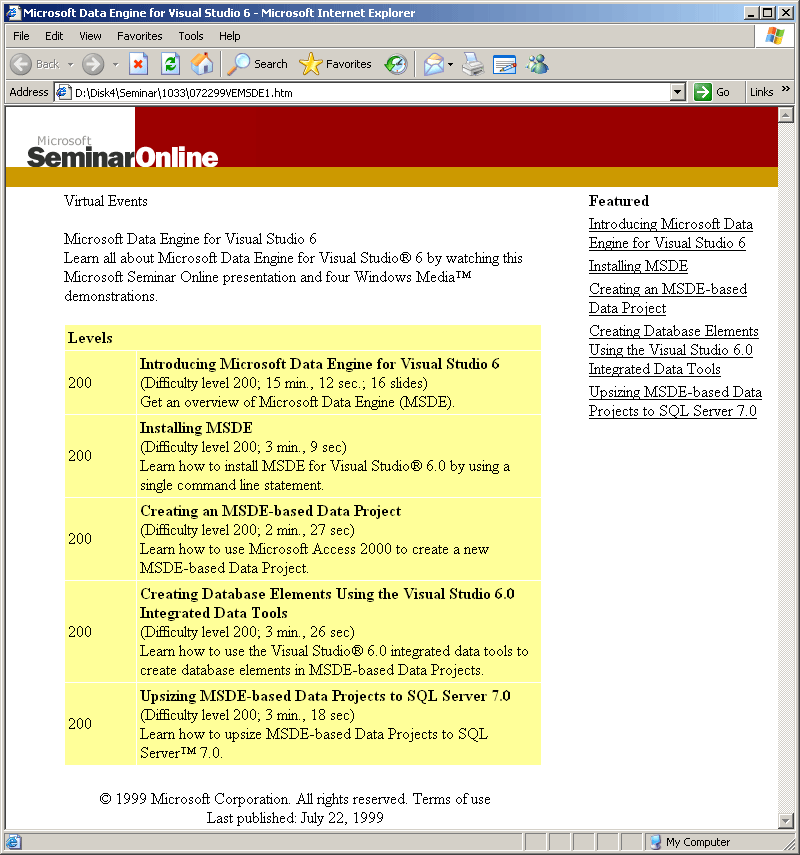Open Creating Database Elements featured link
The image size is (800, 855).
tap(673, 350)
